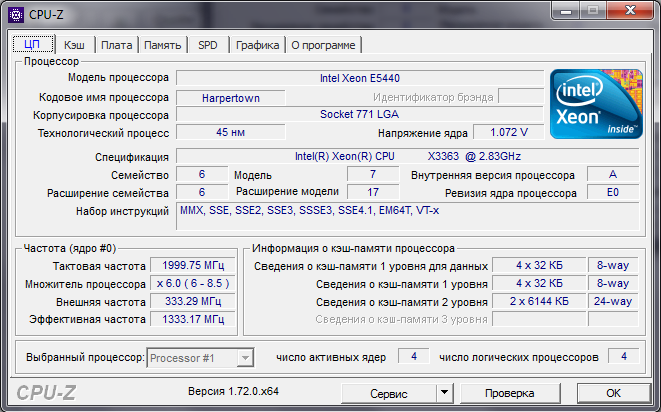This screenshot has width=661, height=412.
Task: Click the 2 x 6144 КБ L2 cache value
Action: (539, 301)
